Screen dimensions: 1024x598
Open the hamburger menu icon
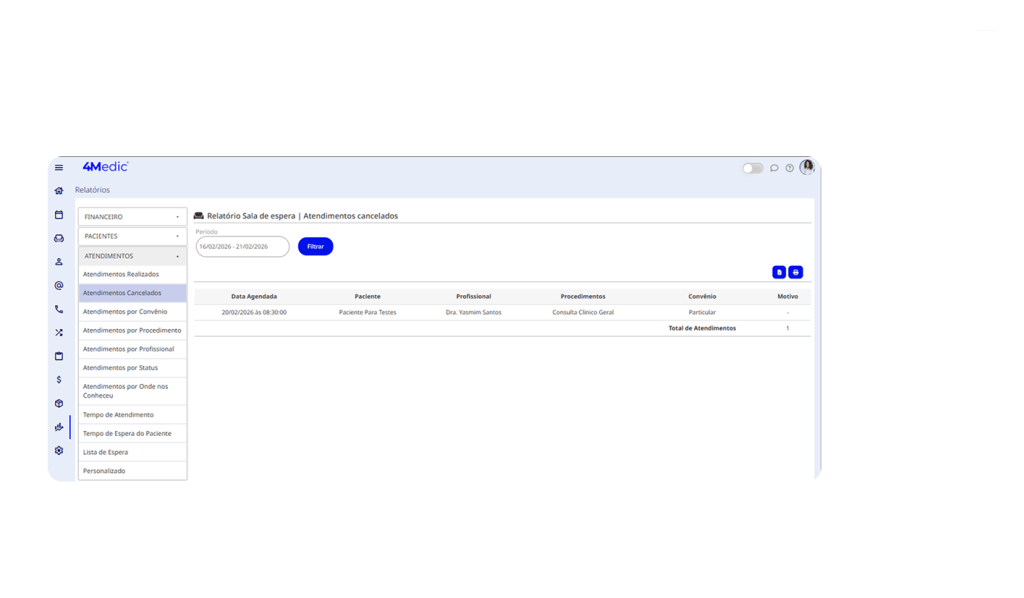coord(59,168)
